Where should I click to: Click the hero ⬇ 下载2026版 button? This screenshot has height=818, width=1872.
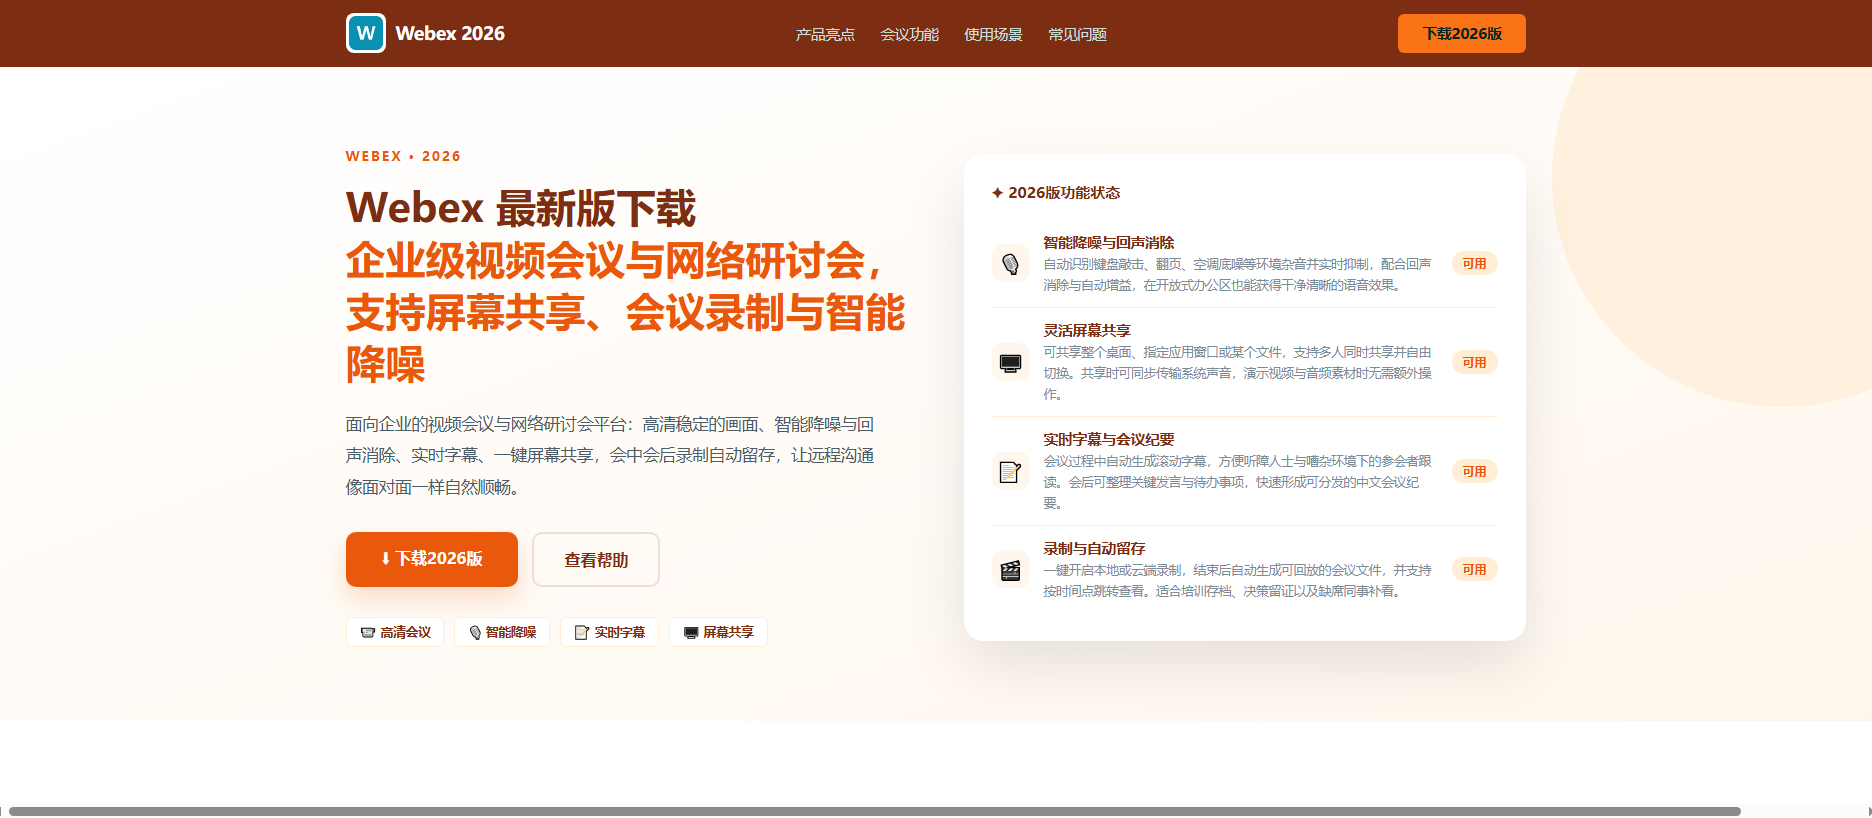click(432, 559)
